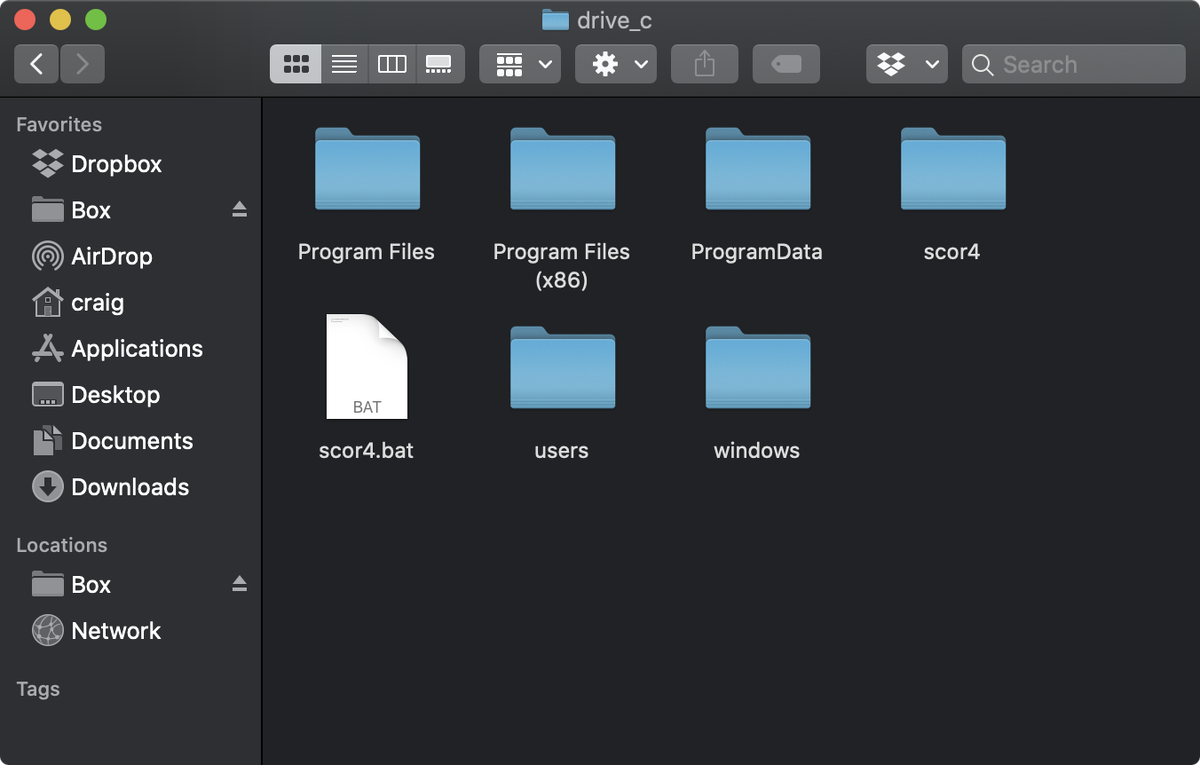This screenshot has height=765, width=1200.
Task: Click the Share toolbar button
Action: click(x=704, y=65)
